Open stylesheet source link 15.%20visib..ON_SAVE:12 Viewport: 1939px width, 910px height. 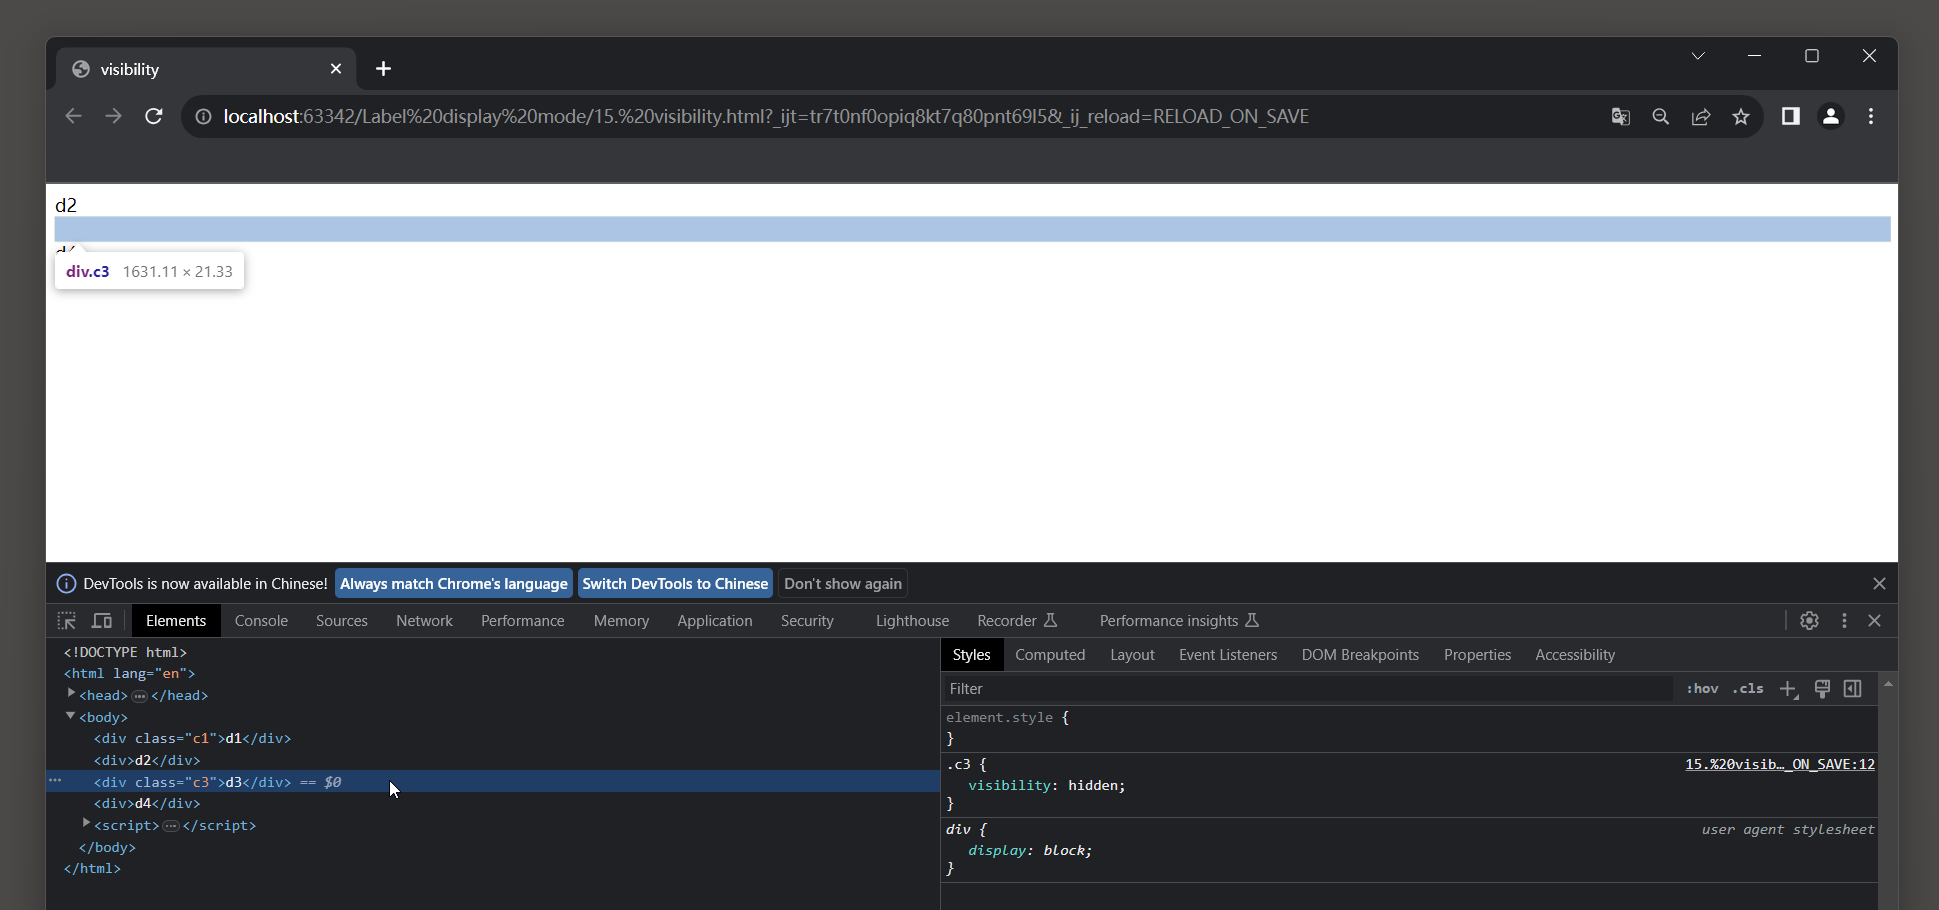(1780, 765)
